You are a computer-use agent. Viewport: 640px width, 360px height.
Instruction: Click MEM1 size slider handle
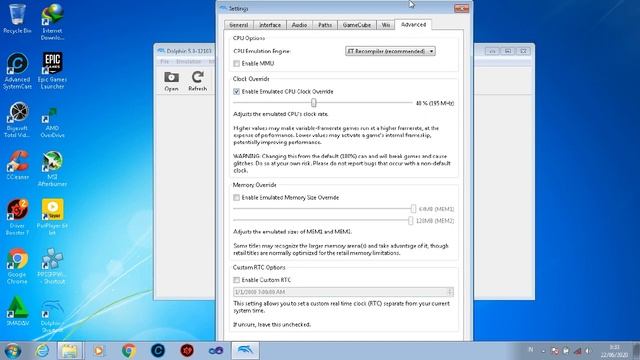point(413,209)
